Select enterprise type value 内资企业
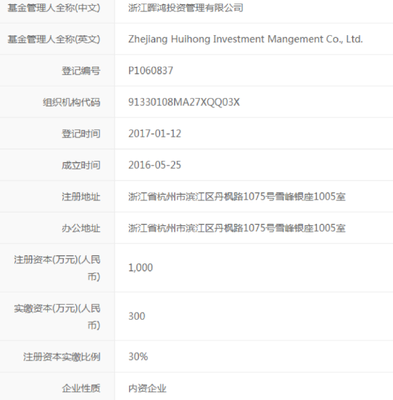 (x=147, y=388)
